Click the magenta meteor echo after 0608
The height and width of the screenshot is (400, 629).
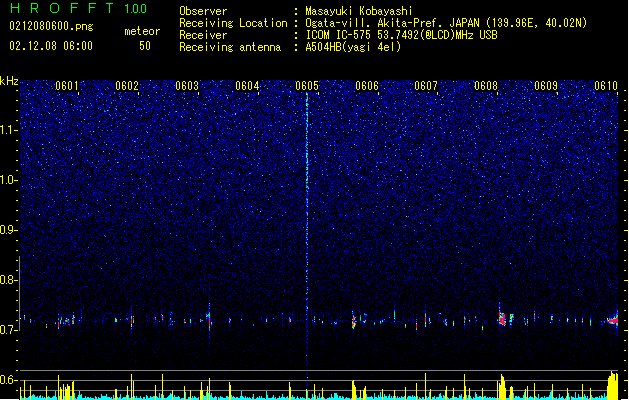(x=502, y=319)
